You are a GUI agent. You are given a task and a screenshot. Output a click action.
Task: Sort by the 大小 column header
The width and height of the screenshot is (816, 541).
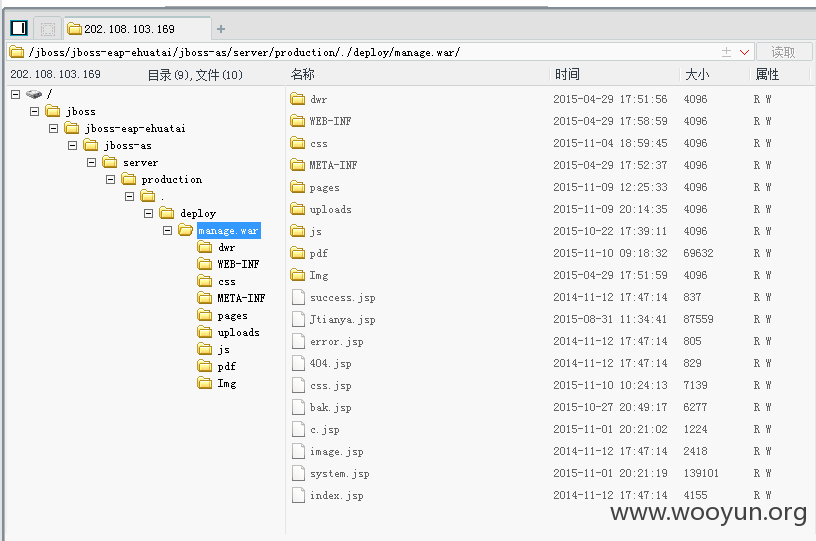[x=697, y=74]
